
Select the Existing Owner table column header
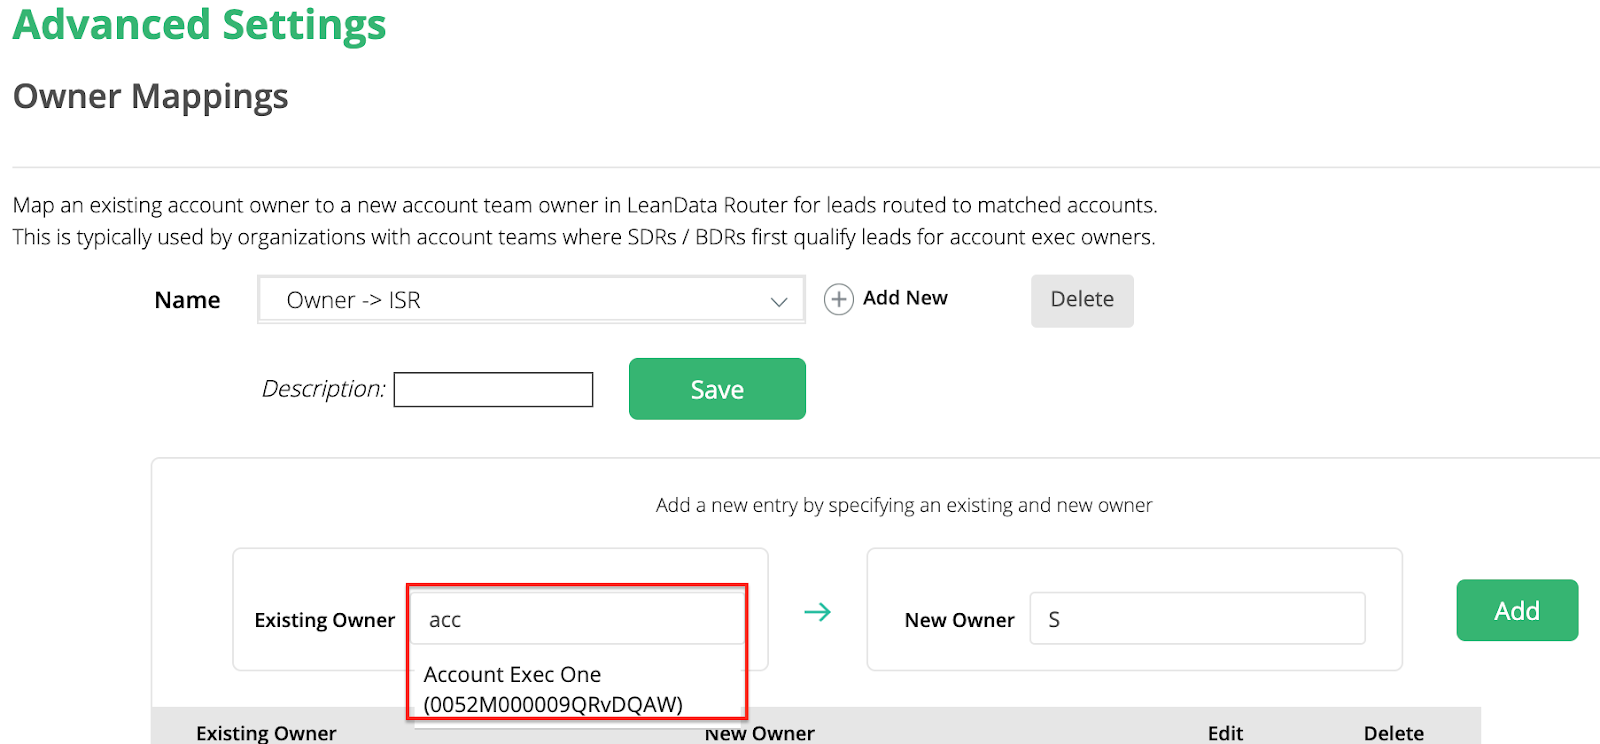266,733
